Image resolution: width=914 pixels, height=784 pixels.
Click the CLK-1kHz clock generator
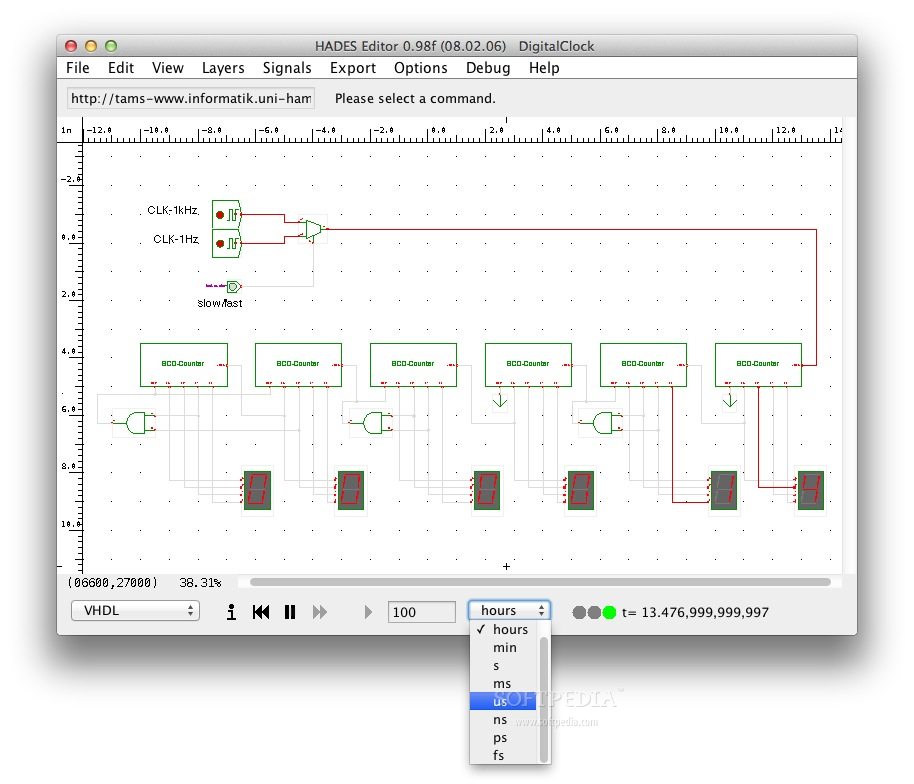pyautogui.click(x=226, y=215)
